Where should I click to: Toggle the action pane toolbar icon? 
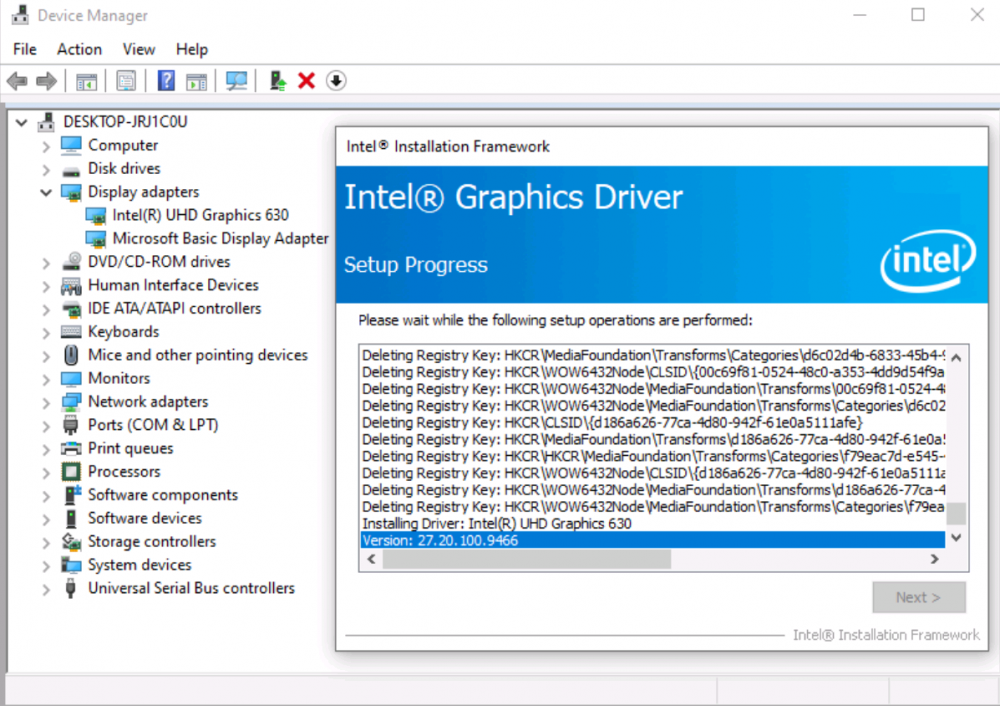pos(196,81)
